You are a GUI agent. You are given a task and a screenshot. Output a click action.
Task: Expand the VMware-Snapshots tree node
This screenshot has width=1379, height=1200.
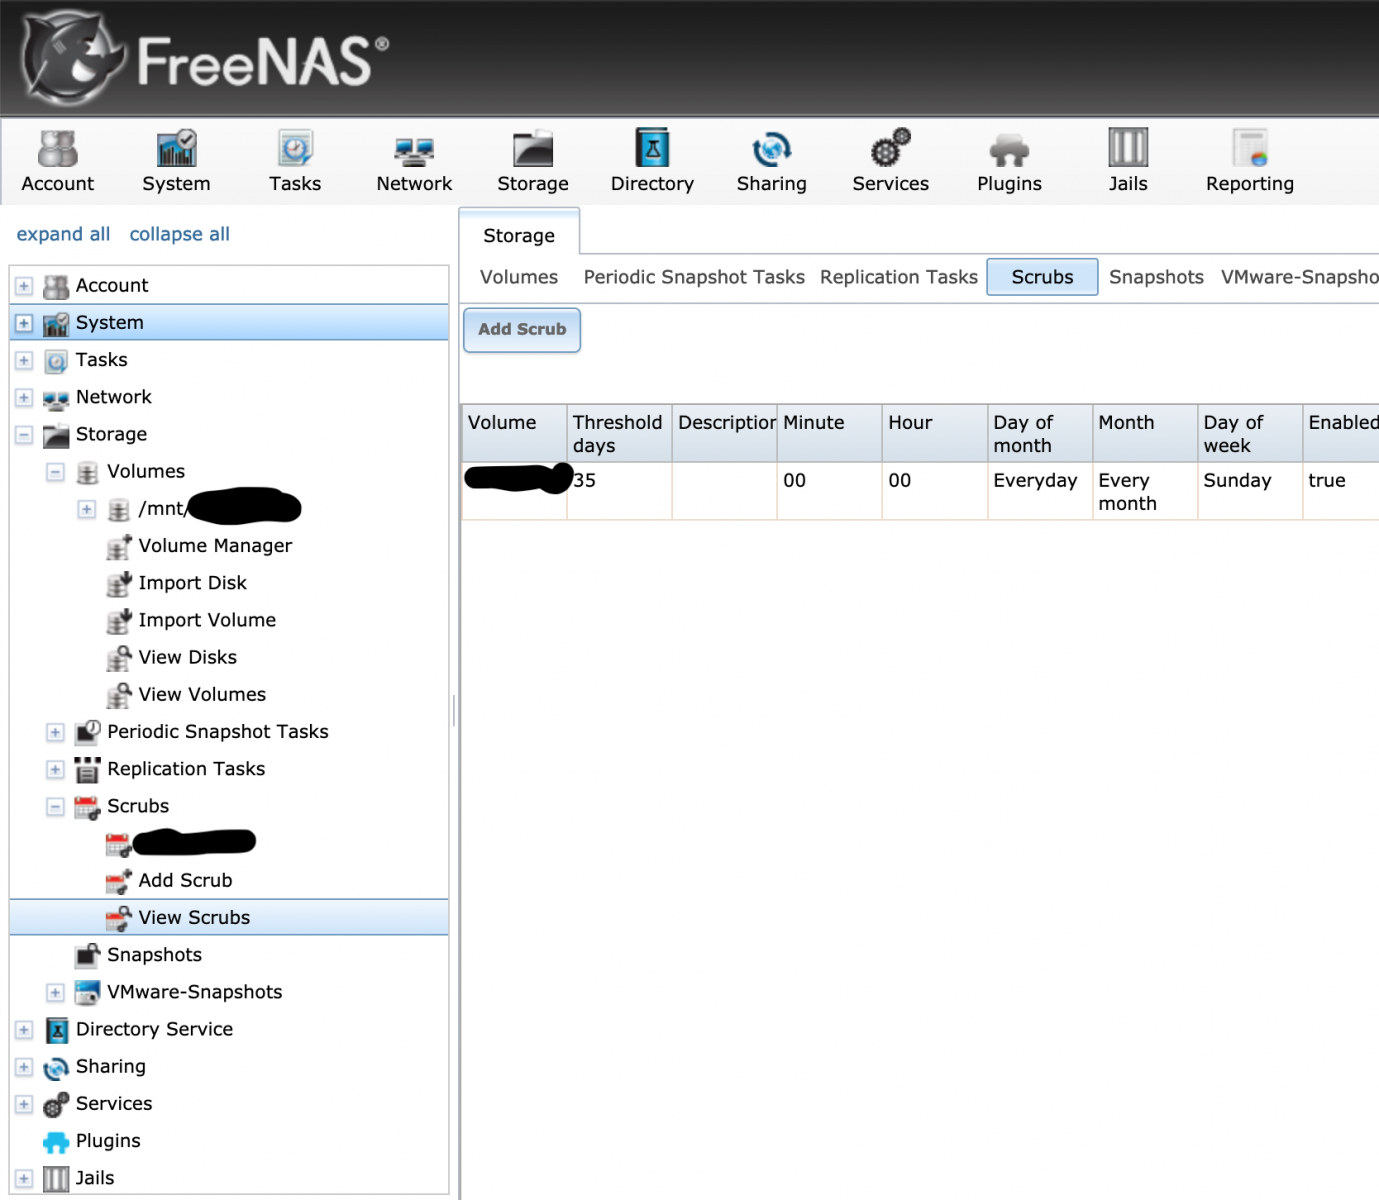point(55,992)
